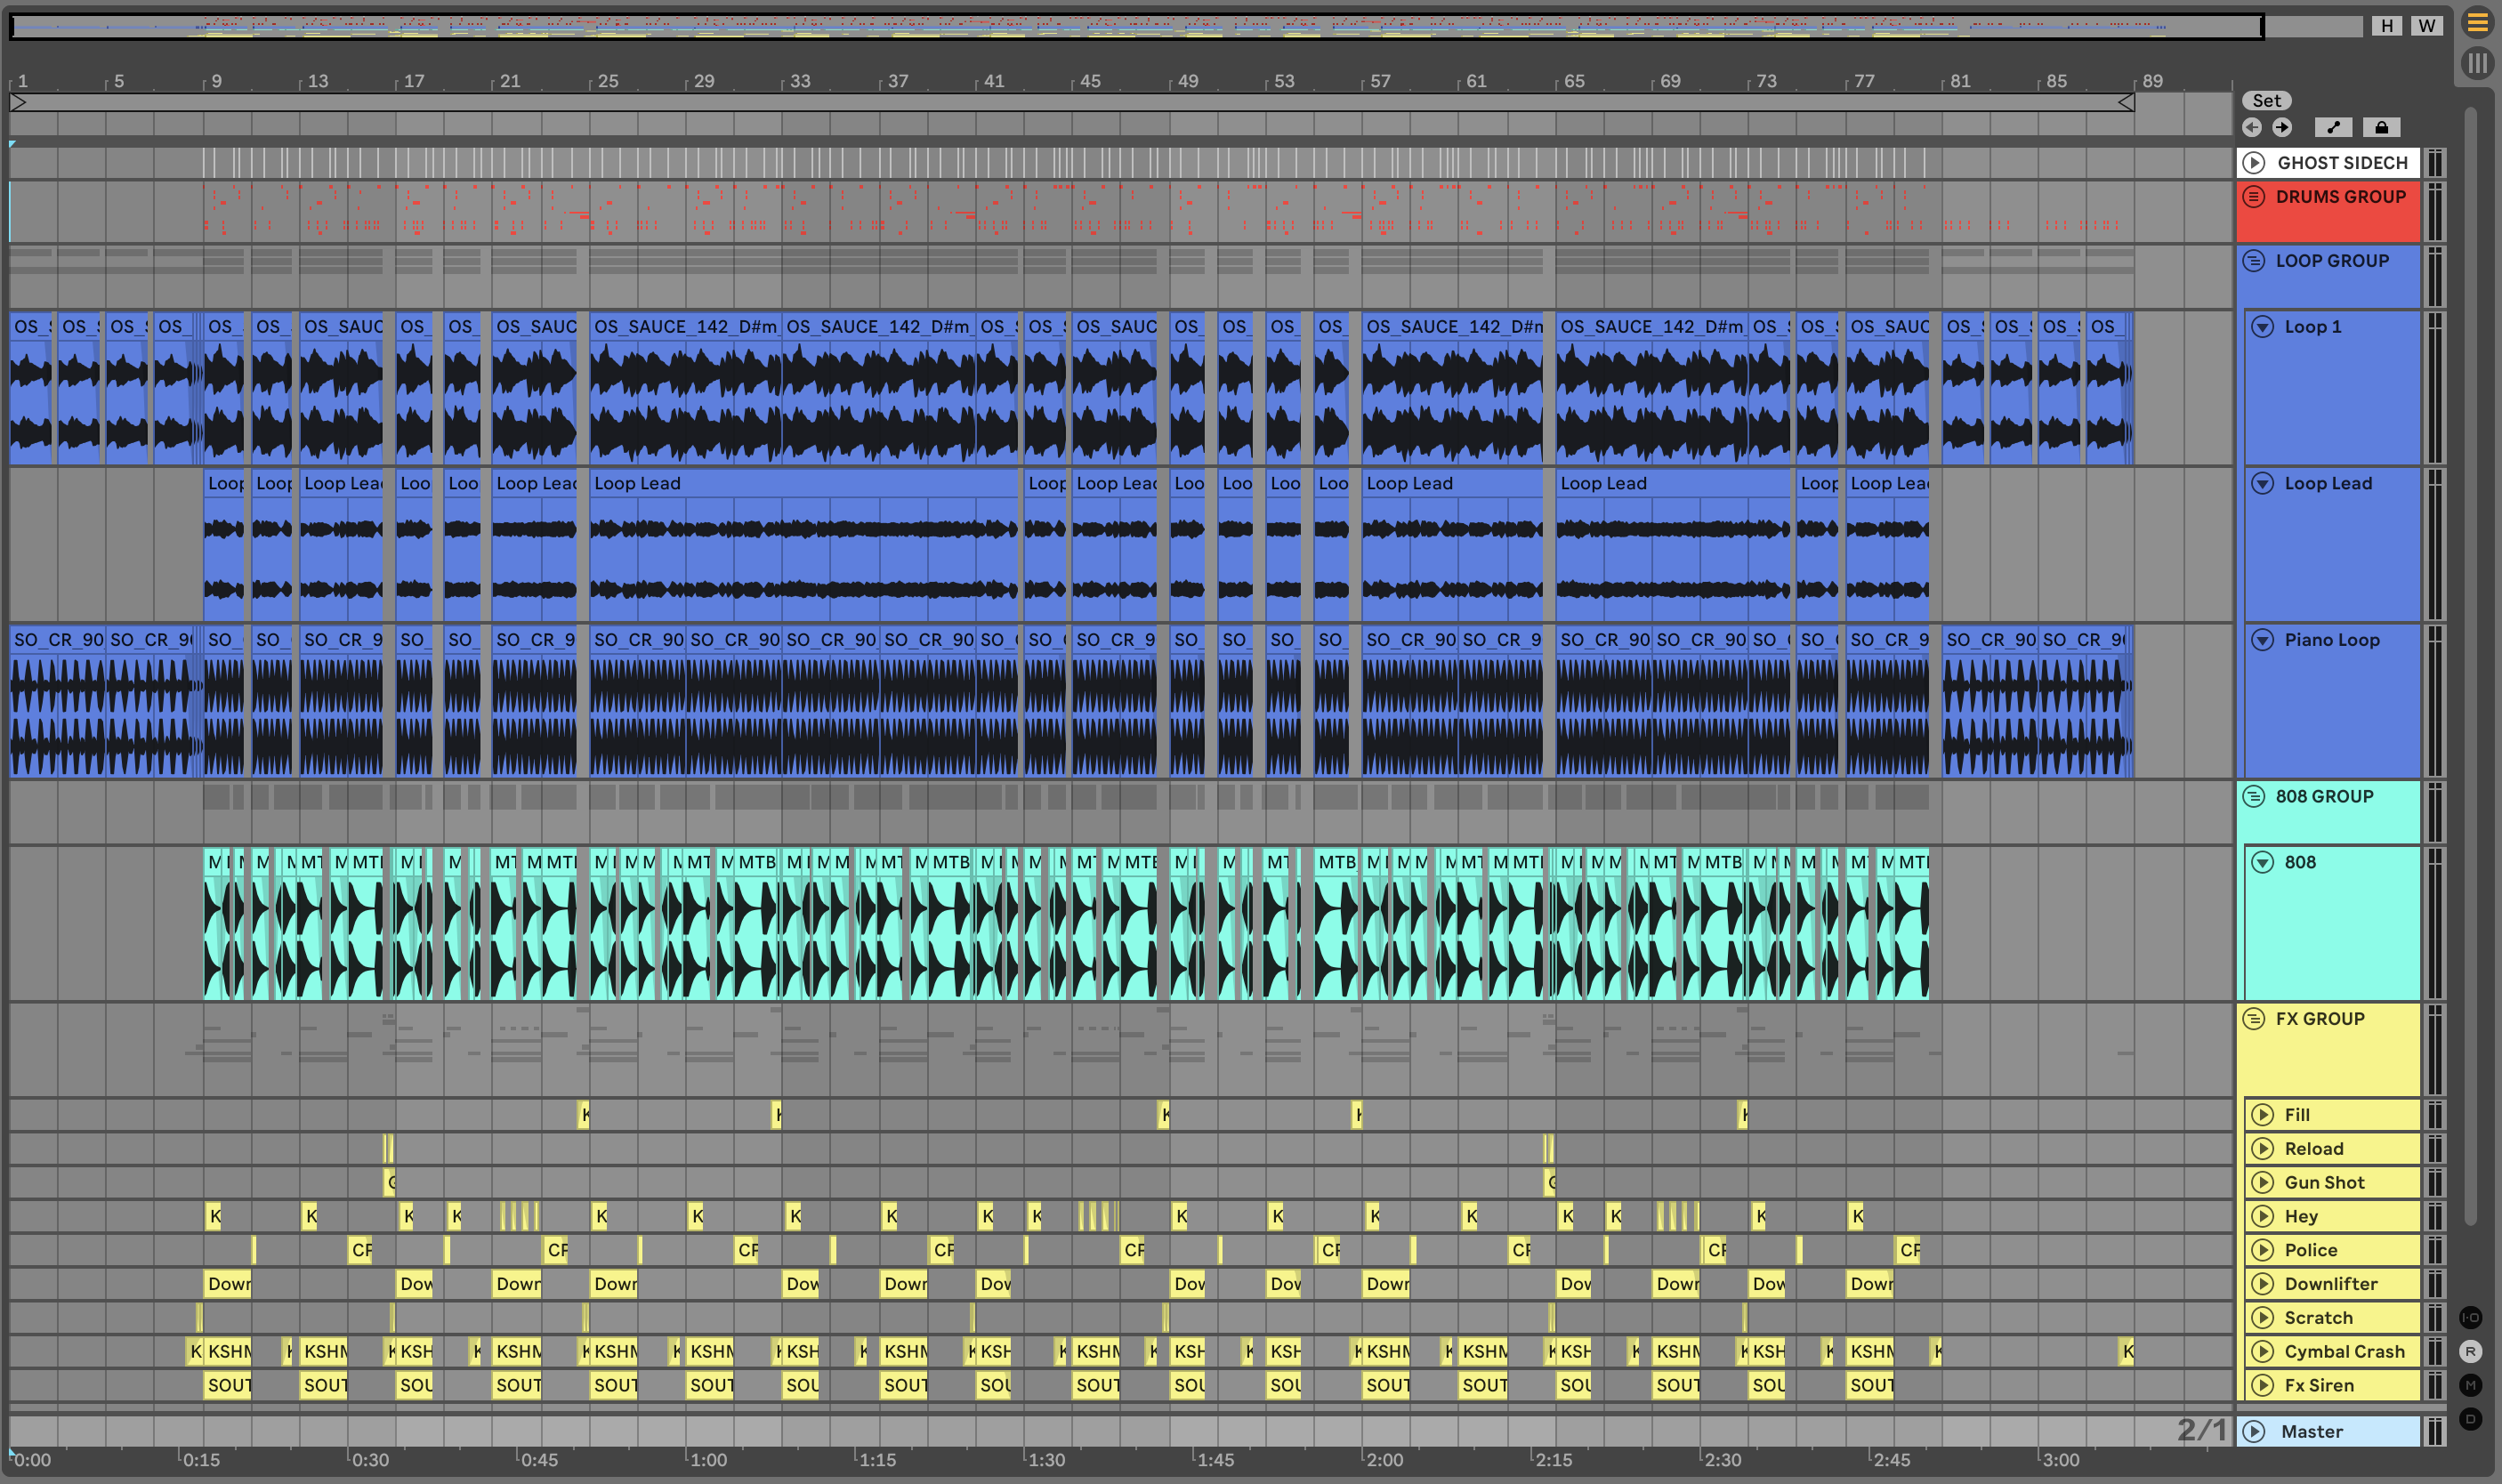The height and width of the screenshot is (1484, 2502).
Task: Click the Lock Envelopes padlock icon
Action: coord(2381,127)
